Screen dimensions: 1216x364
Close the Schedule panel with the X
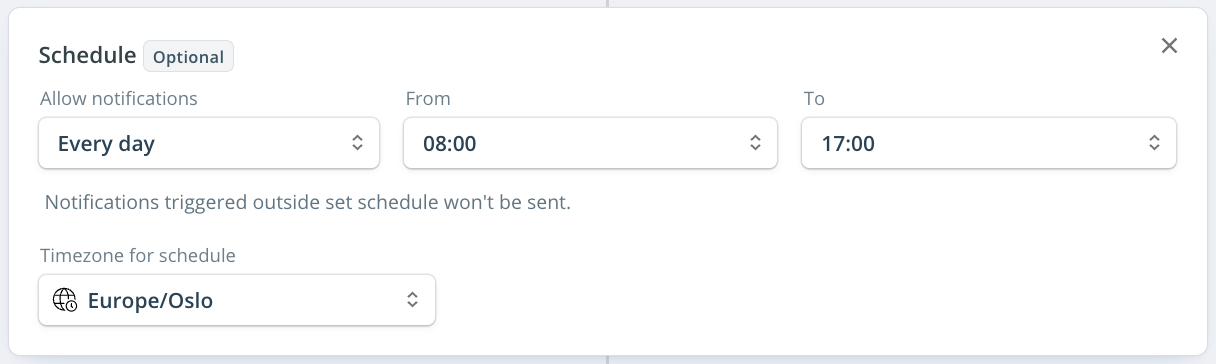point(1169,46)
